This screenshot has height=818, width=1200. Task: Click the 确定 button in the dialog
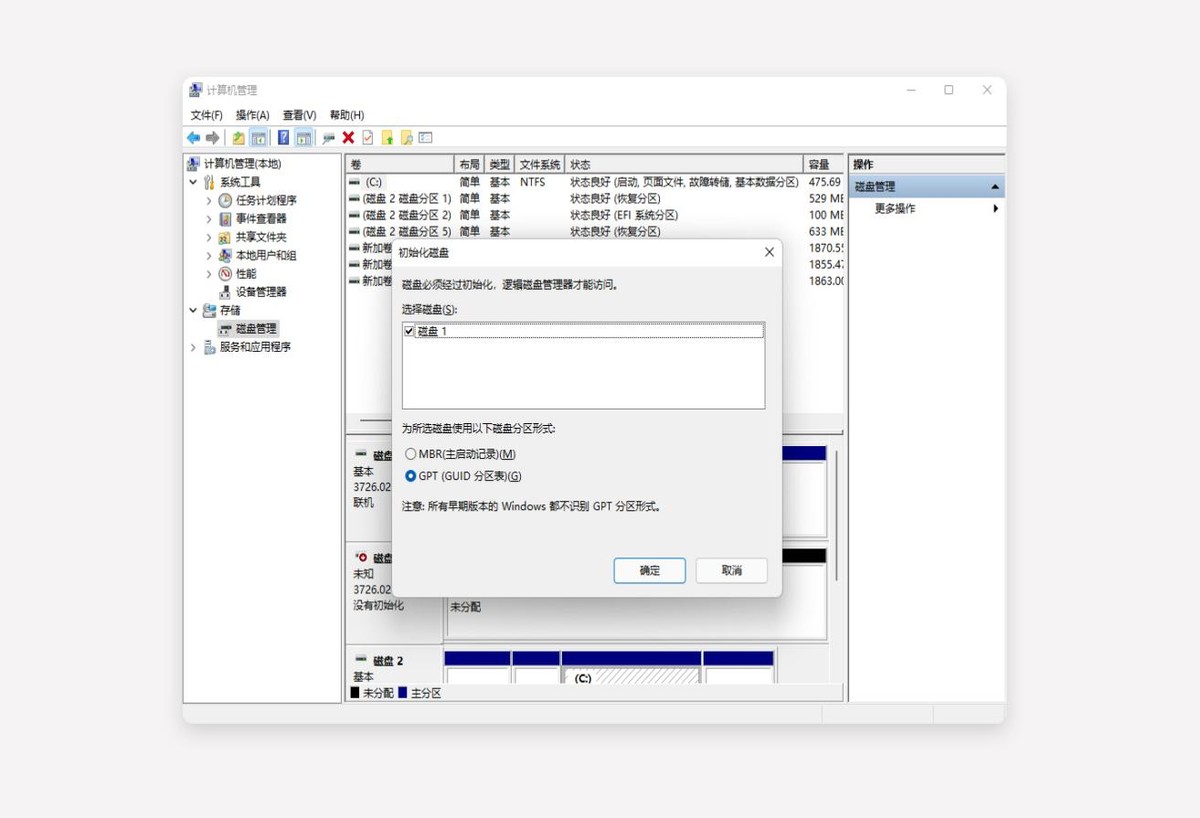(x=649, y=570)
